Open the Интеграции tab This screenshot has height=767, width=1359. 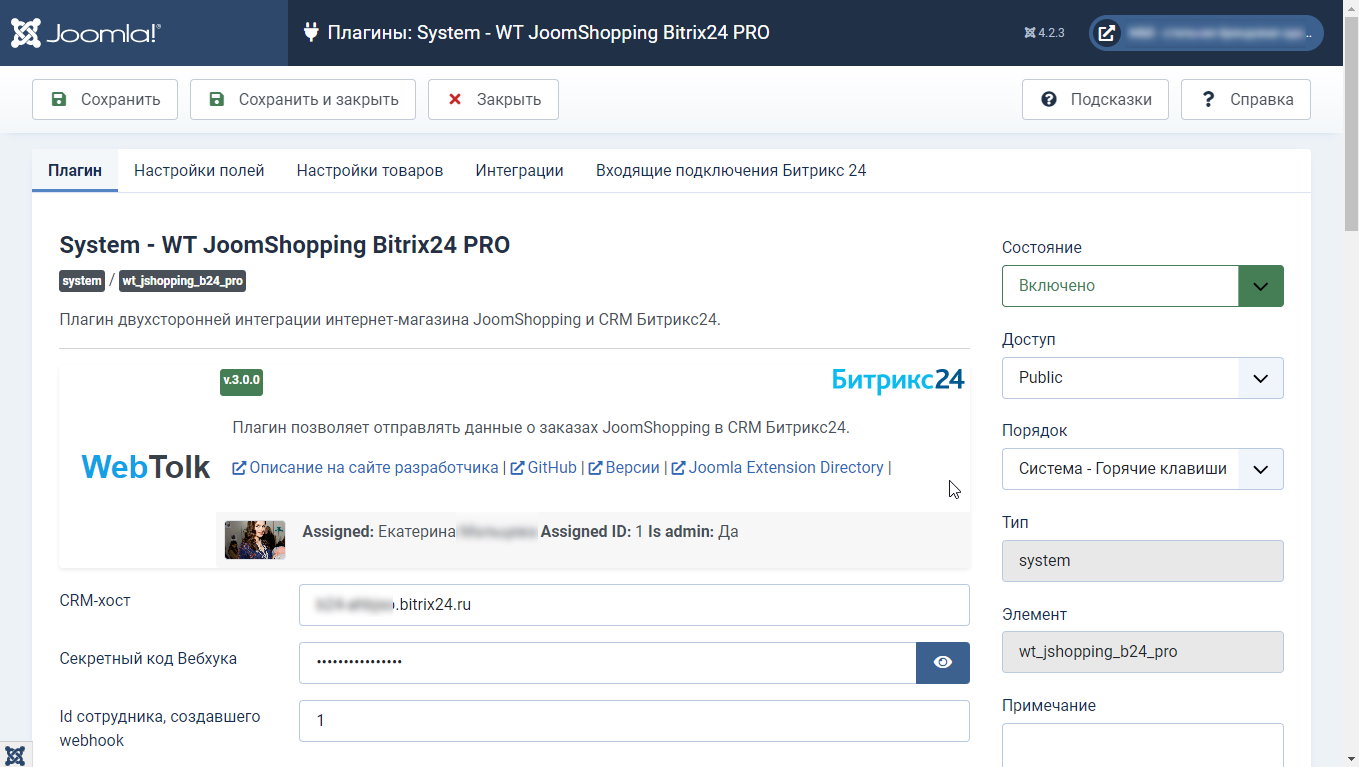(519, 171)
